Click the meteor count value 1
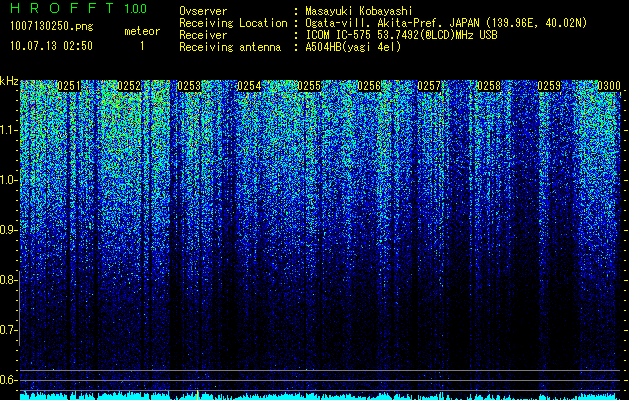 pos(142,46)
